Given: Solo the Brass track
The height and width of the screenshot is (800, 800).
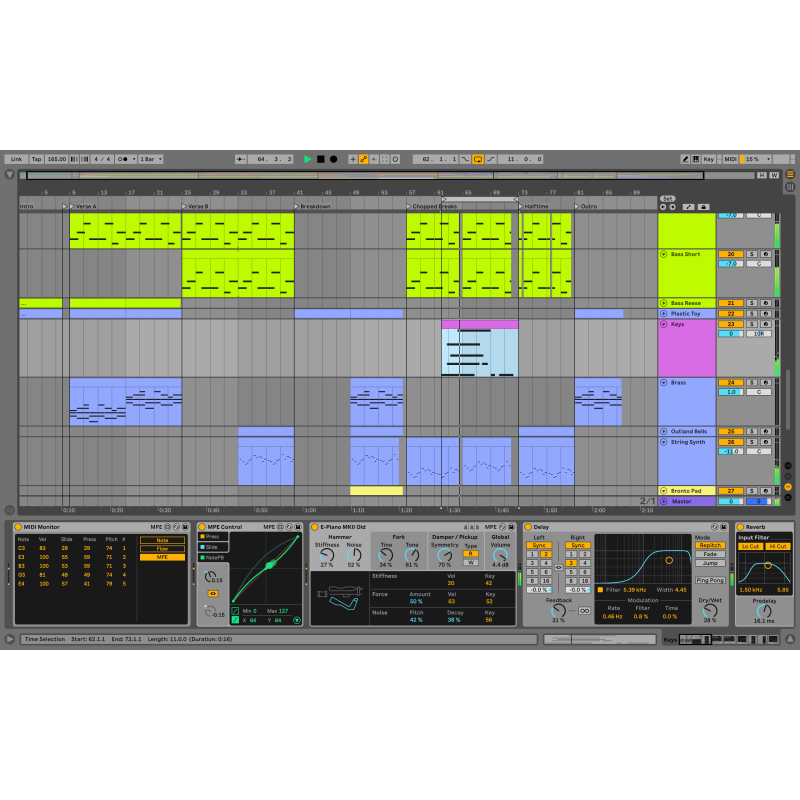Looking at the screenshot, I should click(x=751, y=382).
